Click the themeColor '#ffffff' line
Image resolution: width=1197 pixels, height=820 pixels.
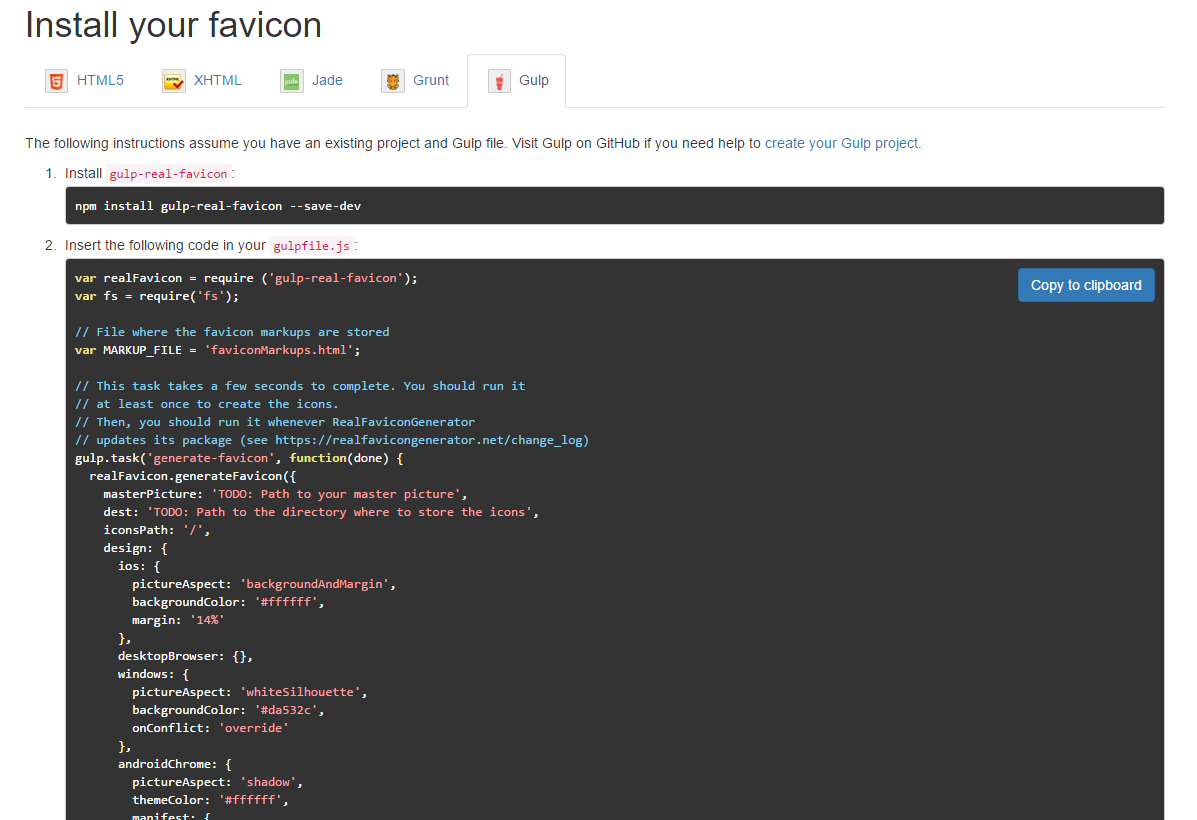(210, 800)
